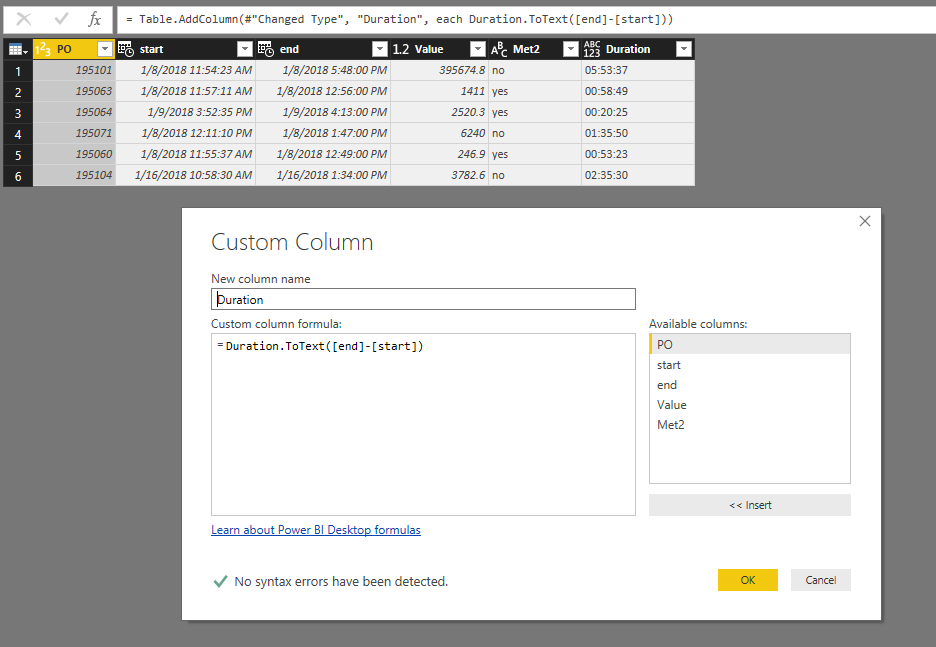This screenshot has width=936, height=647.
Task: Click Value cell 6240
Action: pyautogui.click(x=439, y=133)
